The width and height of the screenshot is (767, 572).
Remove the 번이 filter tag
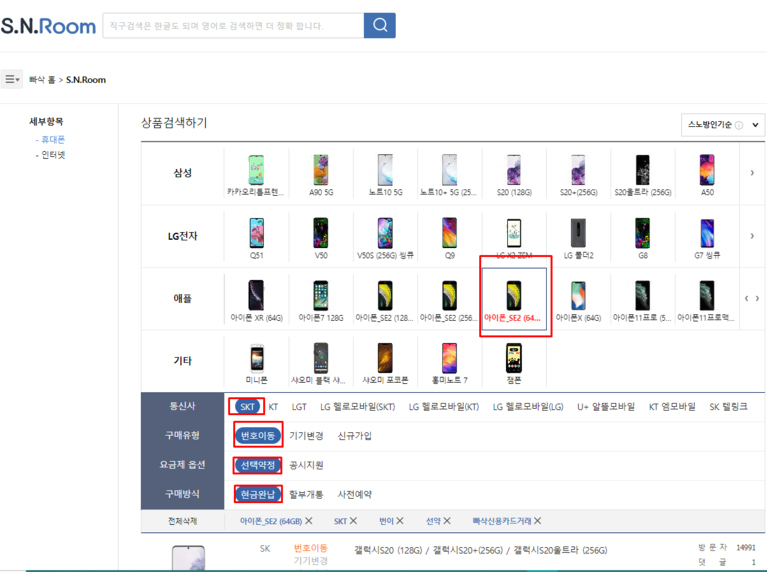(x=400, y=521)
